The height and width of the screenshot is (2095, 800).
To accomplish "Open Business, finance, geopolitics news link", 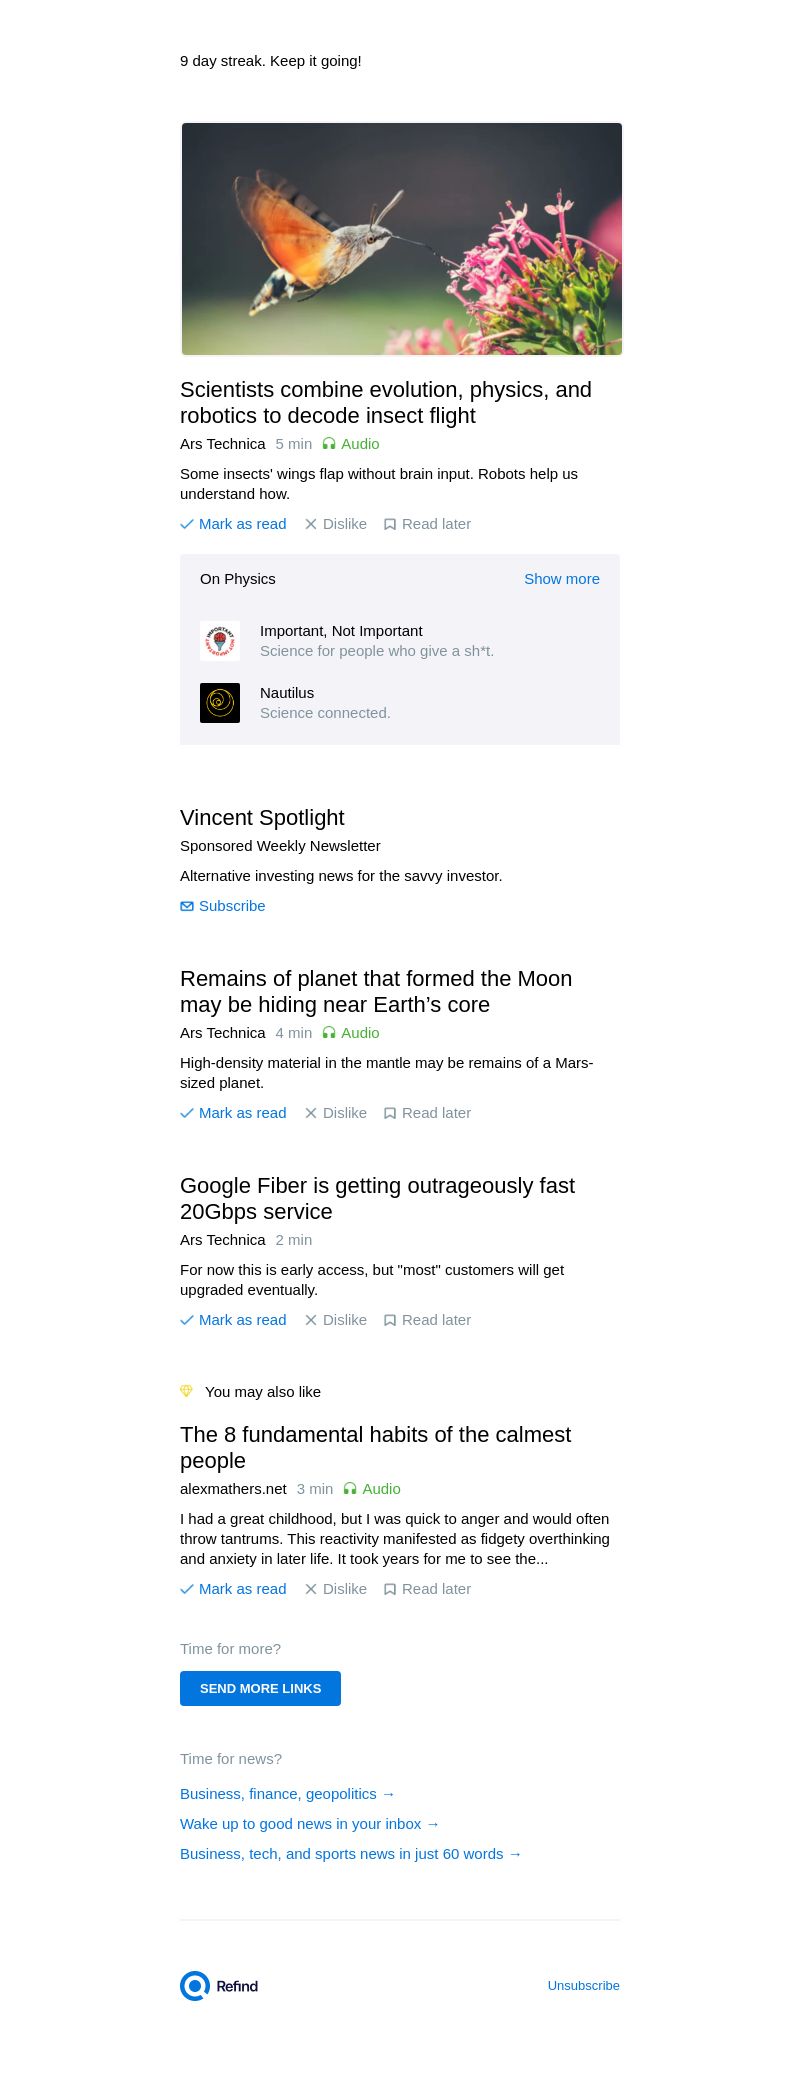I will click(288, 1794).
